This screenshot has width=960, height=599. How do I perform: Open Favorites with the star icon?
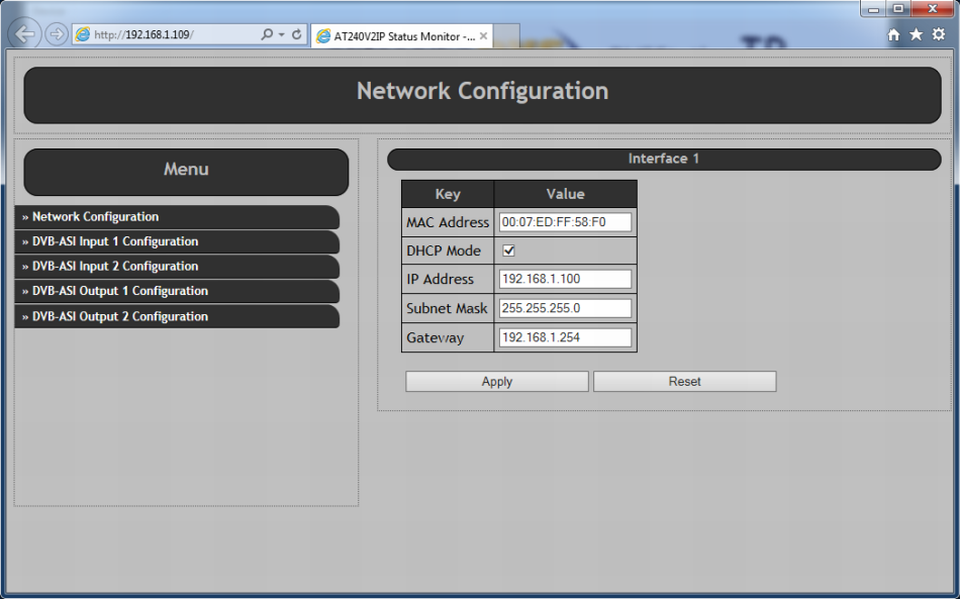[916, 35]
